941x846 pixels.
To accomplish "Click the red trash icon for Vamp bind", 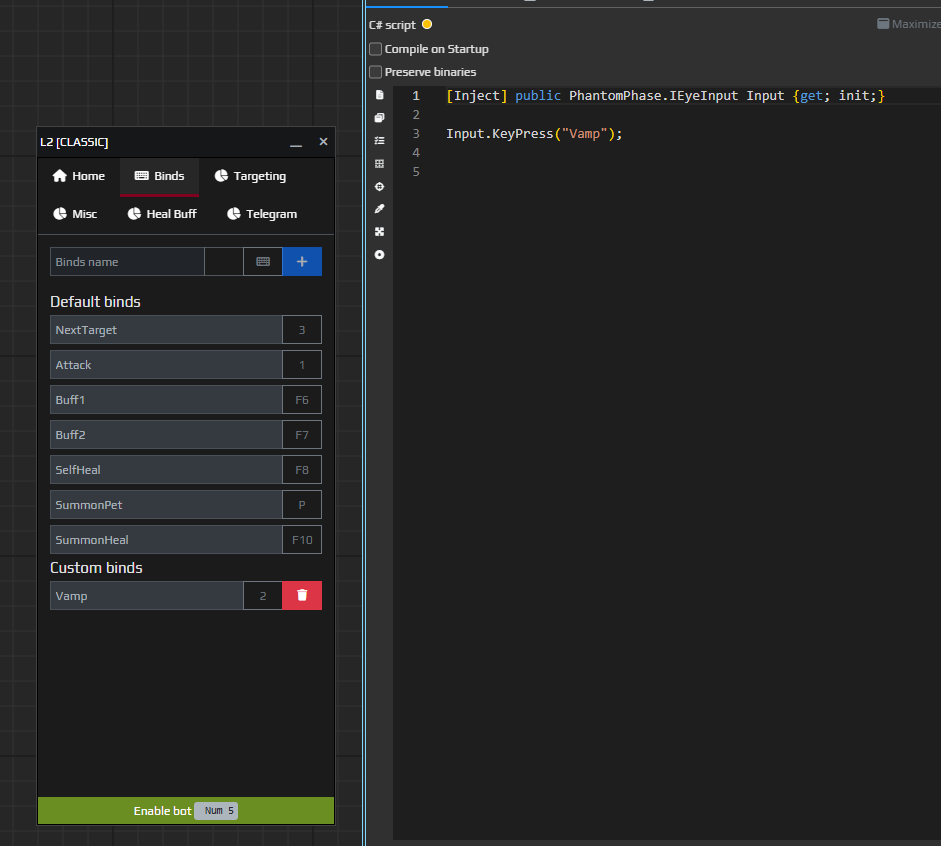I will click(302, 596).
